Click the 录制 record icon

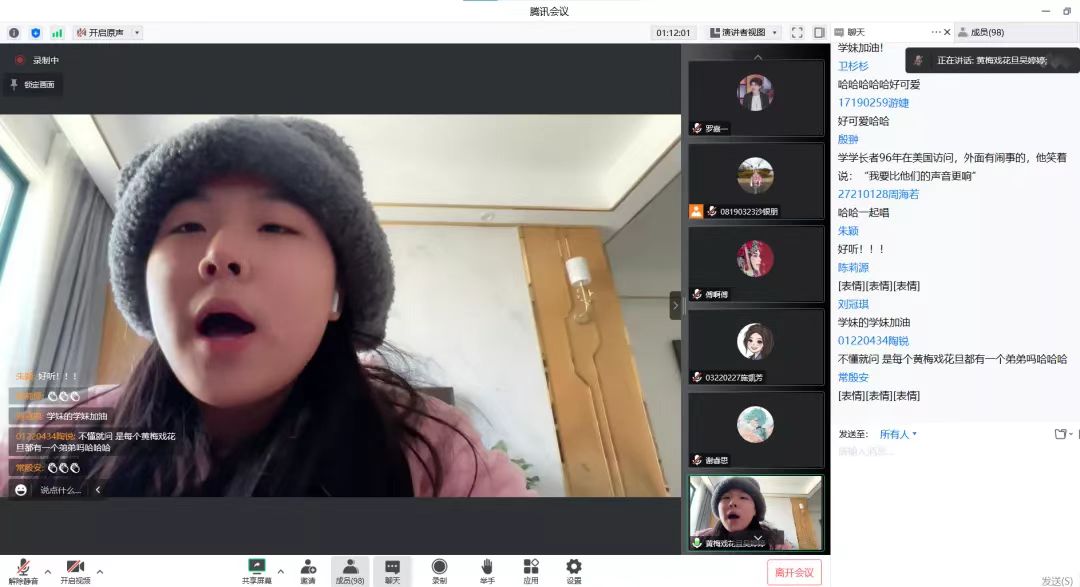[439, 570]
